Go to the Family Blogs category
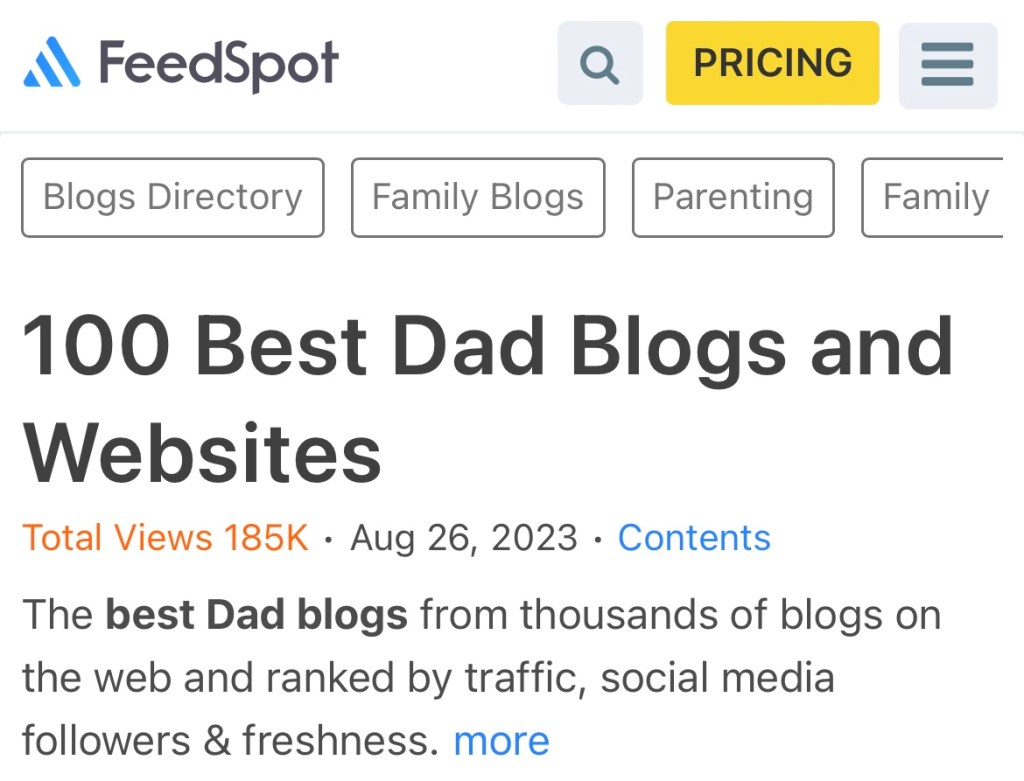 [477, 197]
